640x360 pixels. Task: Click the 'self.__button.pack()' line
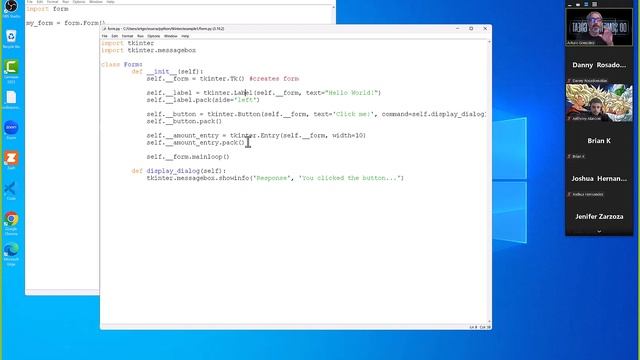pos(184,121)
